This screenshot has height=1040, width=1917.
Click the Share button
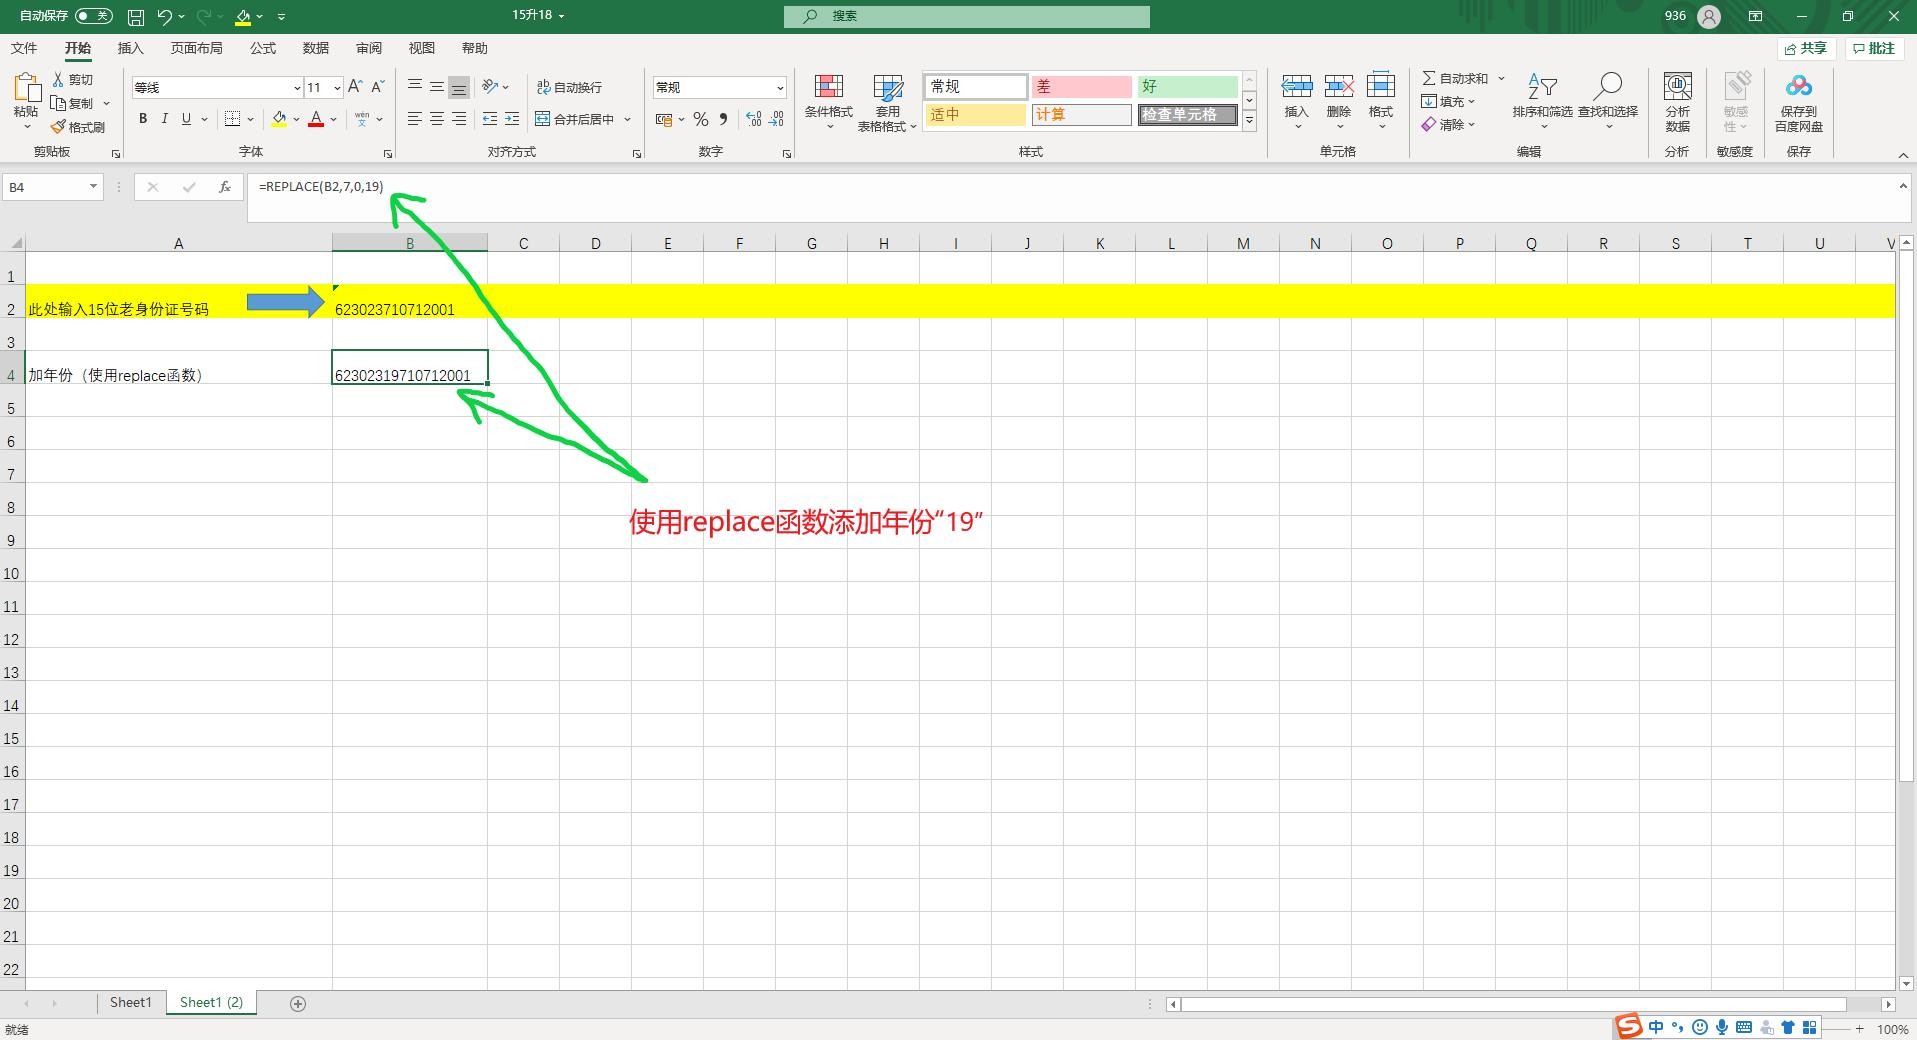(x=1805, y=48)
